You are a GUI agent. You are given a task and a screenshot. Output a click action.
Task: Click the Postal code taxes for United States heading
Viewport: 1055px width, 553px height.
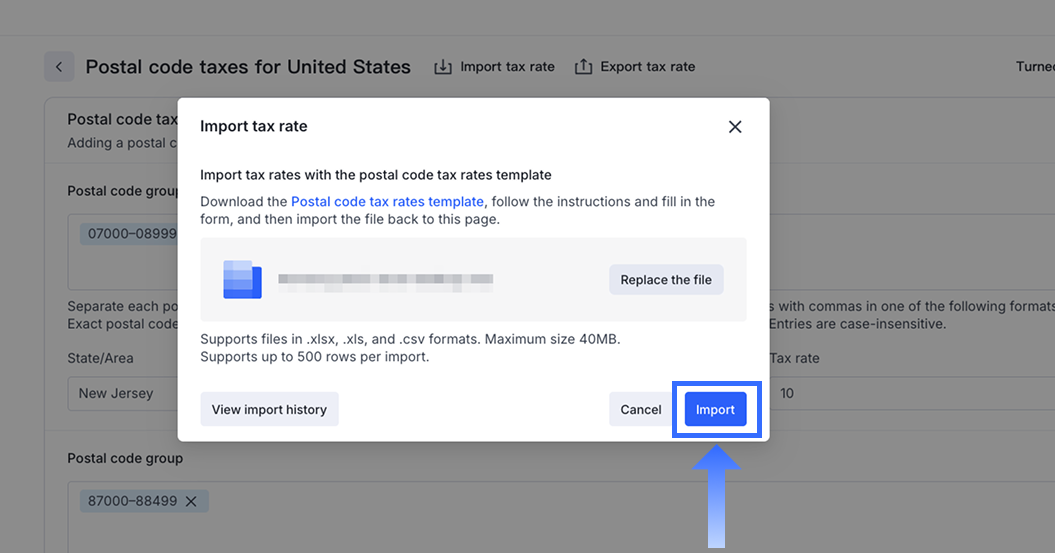[248, 67]
